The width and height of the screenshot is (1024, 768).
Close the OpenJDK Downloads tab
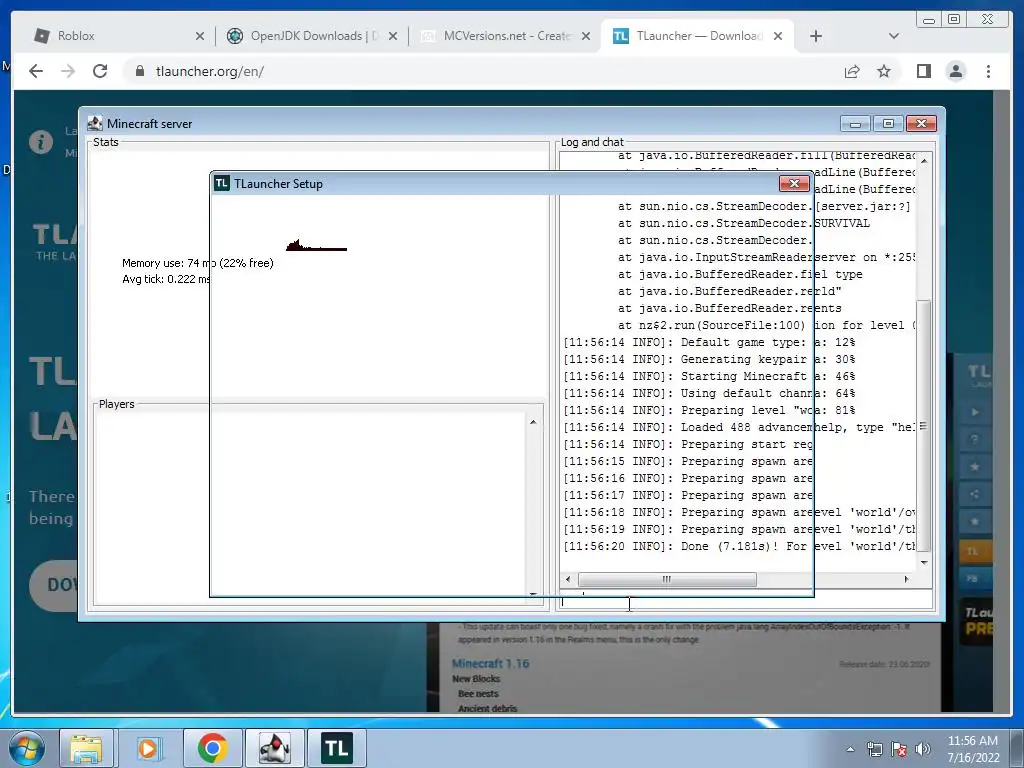point(392,36)
